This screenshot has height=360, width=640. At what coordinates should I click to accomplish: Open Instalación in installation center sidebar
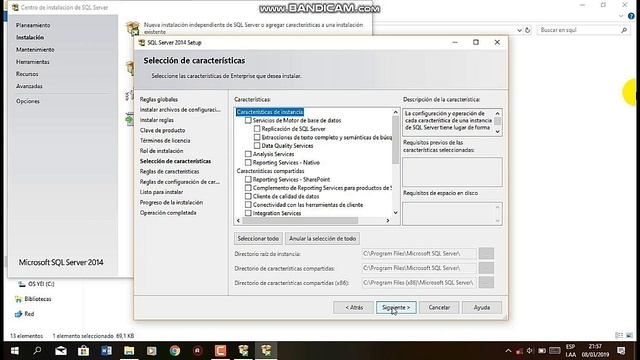coord(30,37)
